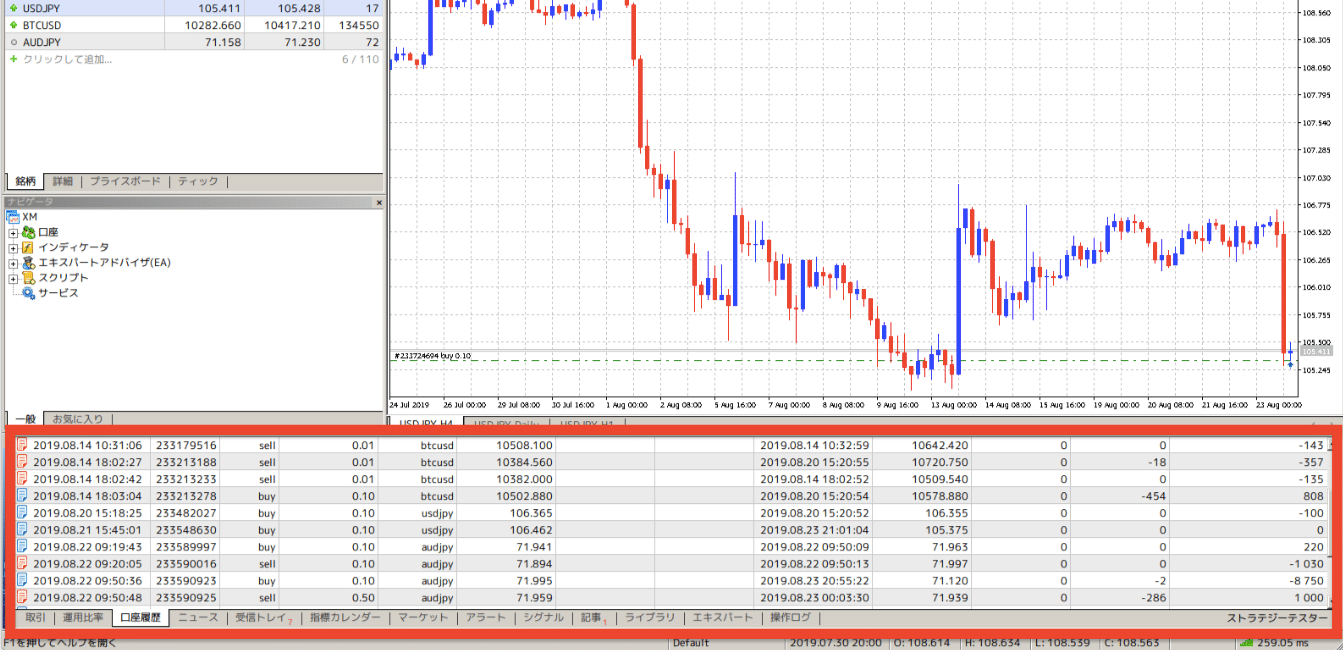Image resolution: width=1343 pixels, height=650 pixels.
Task: Open the シグナル terminal tab
Action: tap(544, 618)
